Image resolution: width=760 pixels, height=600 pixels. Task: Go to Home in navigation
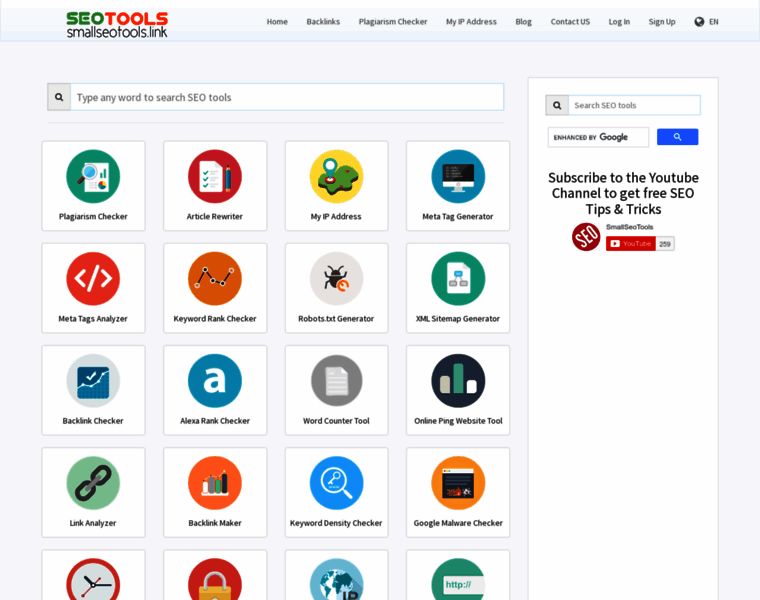[x=277, y=22]
